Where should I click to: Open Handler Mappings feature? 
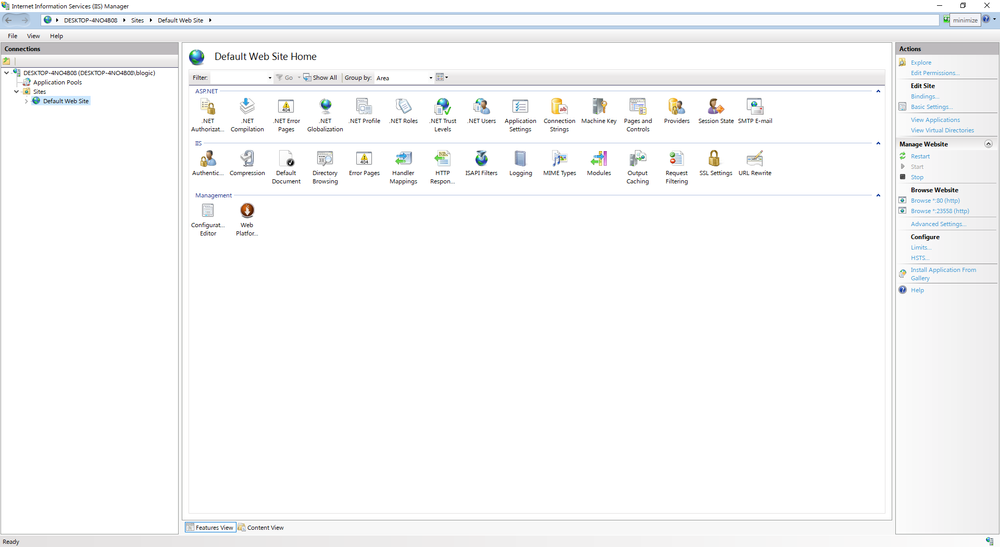403,167
